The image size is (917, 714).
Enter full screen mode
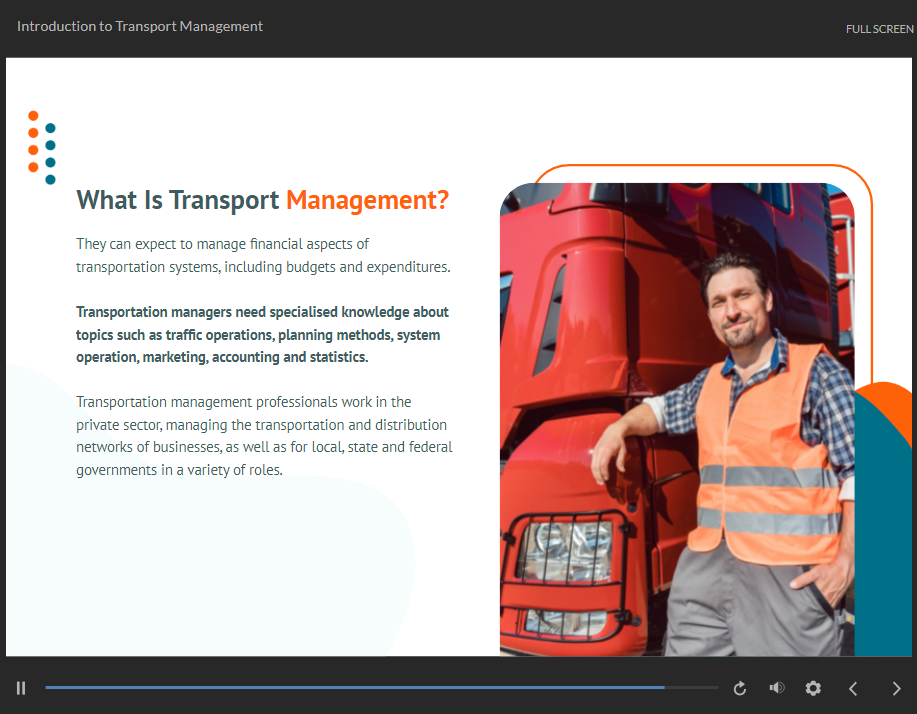click(879, 29)
